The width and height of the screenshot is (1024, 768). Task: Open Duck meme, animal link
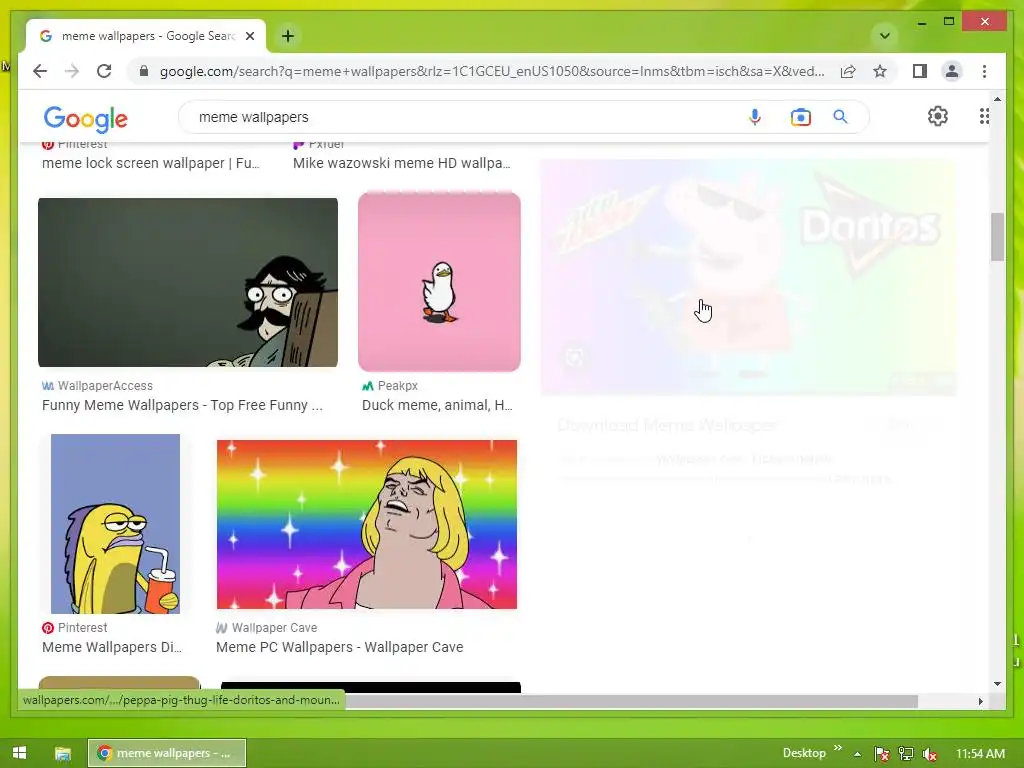pyautogui.click(x=437, y=405)
